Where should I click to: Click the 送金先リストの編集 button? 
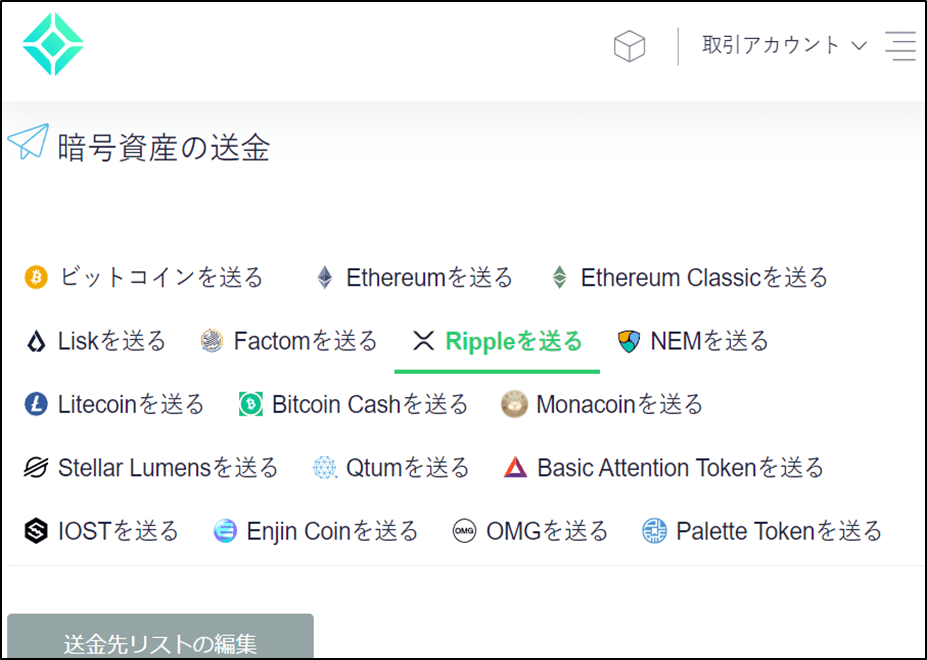click(160, 637)
